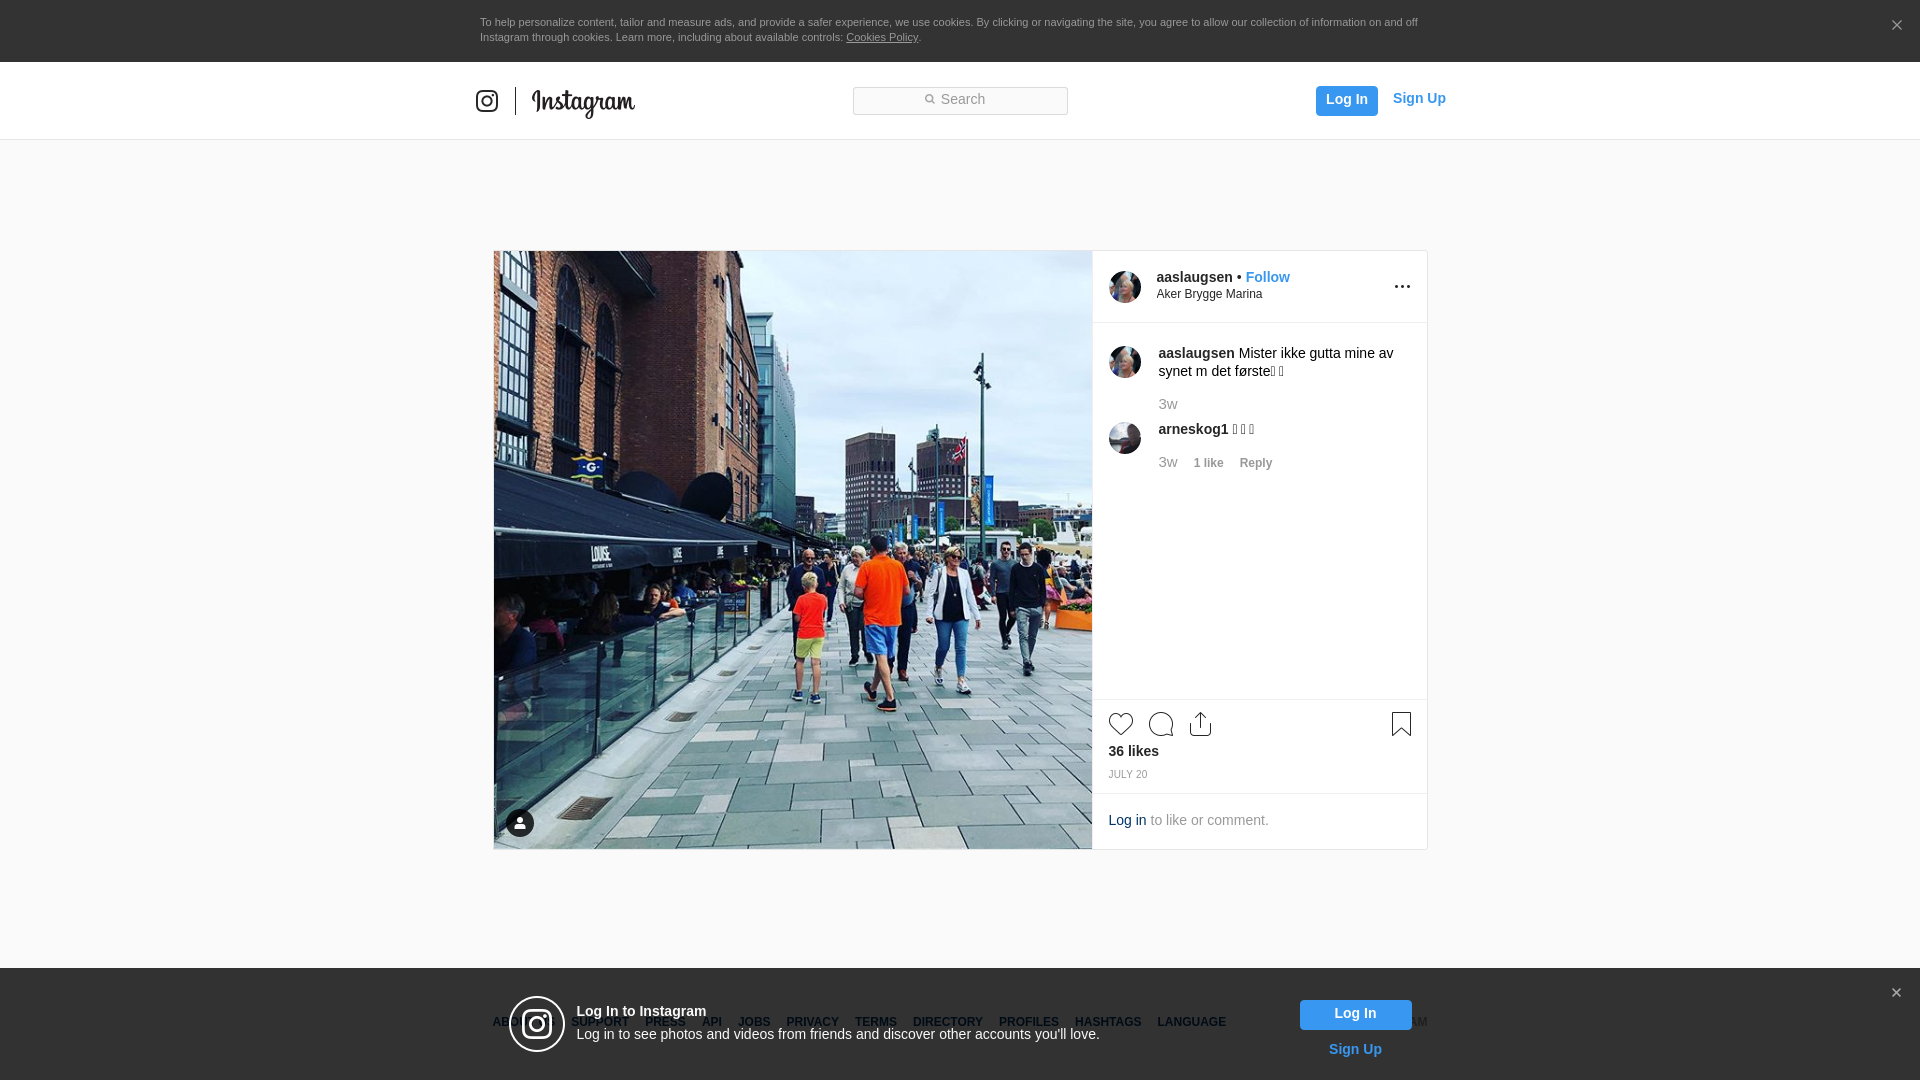1920x1080 pixels.
Task: Open the post more options menu
Action: [1402, 287]
